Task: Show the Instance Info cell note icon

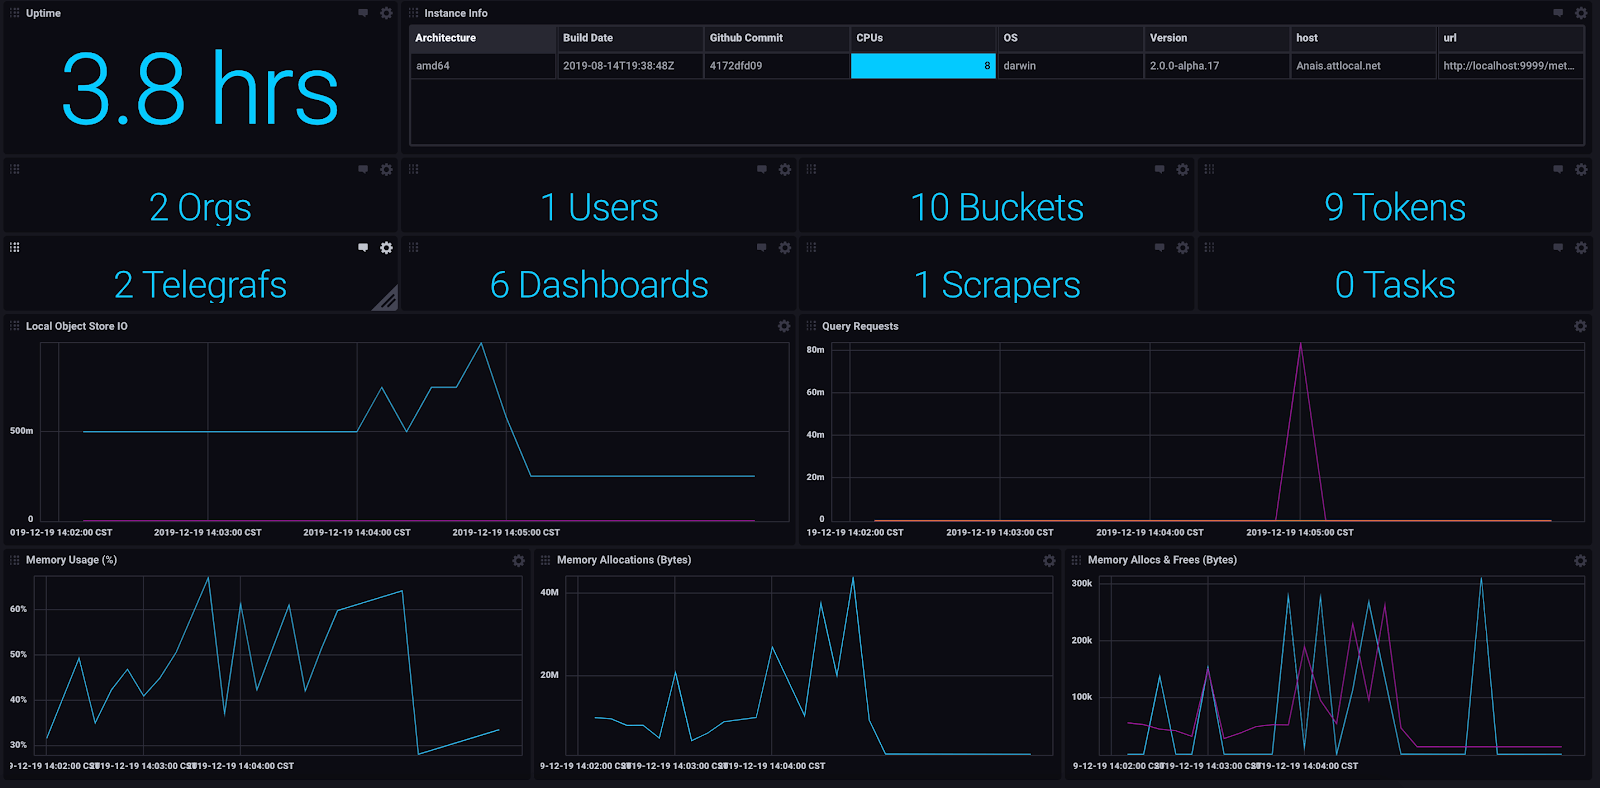Action: (x=1558, y=13)
